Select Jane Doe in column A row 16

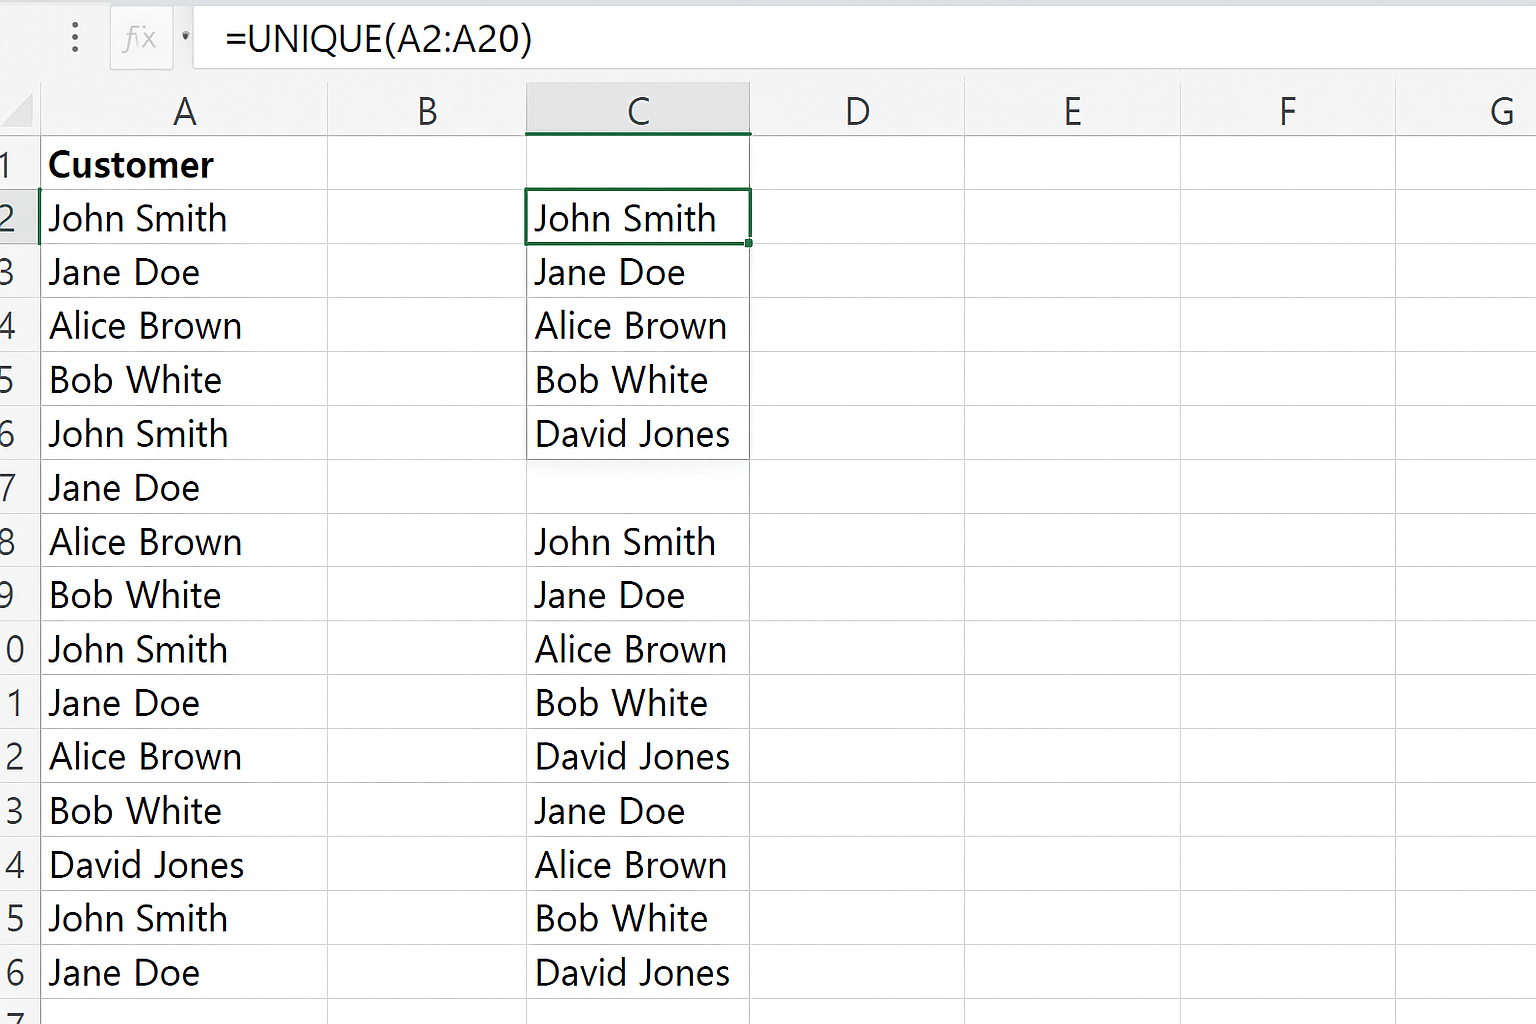pos(184,972)
